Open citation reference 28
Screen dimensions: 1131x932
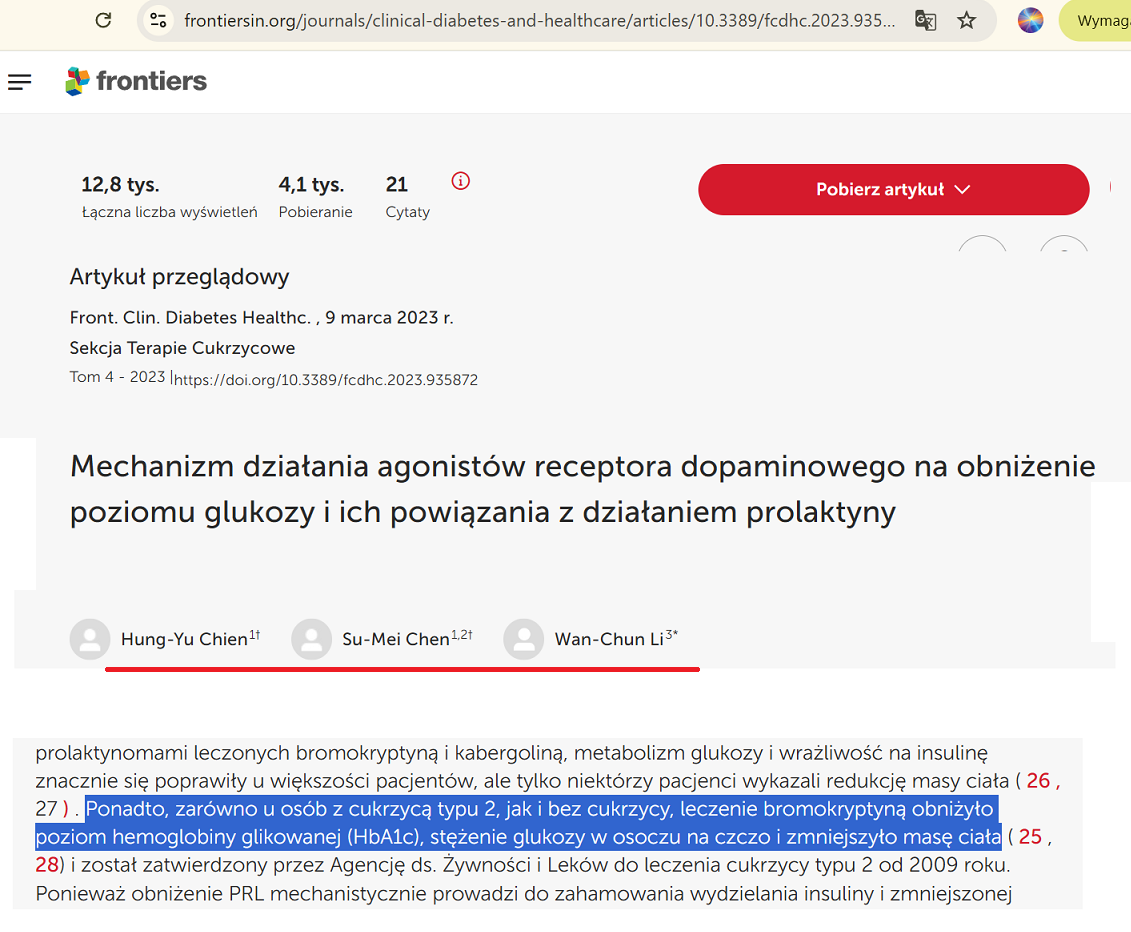point(47,864)
